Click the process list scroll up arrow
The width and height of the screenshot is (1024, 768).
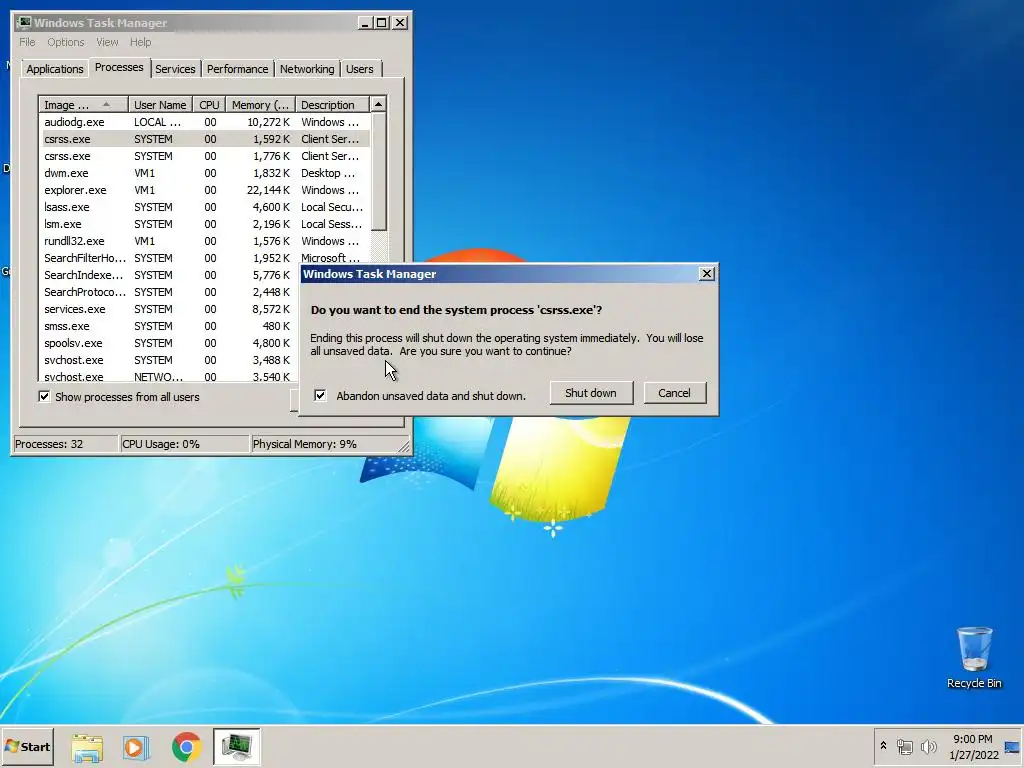[x=379, y=104]
